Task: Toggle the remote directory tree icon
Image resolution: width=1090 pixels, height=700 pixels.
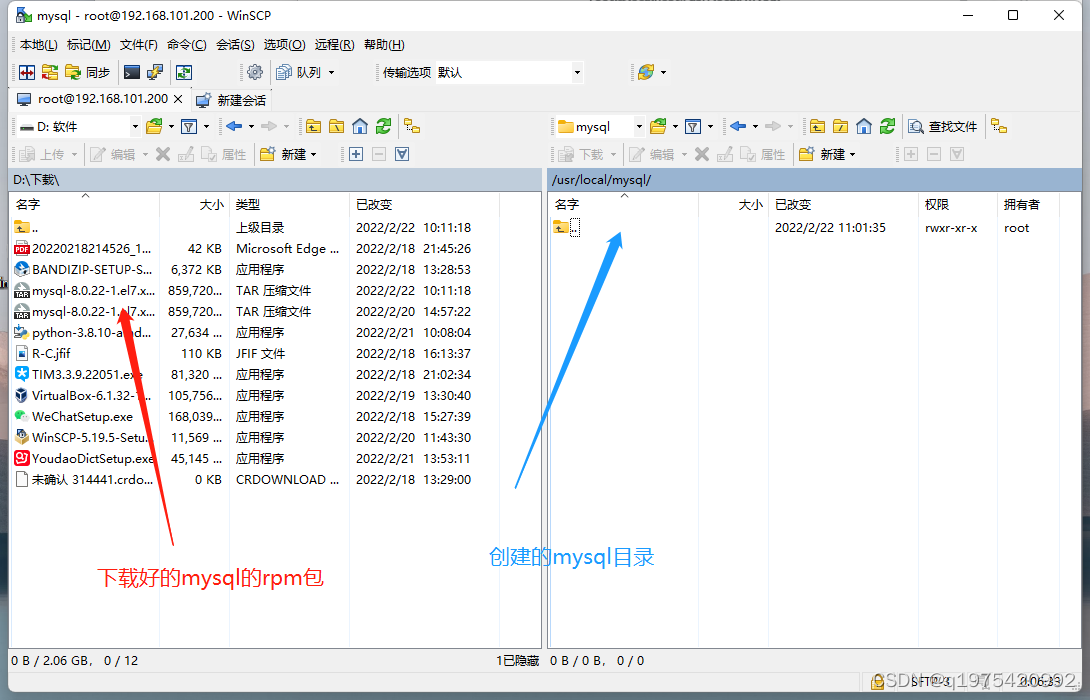Action: pyautogui.click(x=999, y=127)
